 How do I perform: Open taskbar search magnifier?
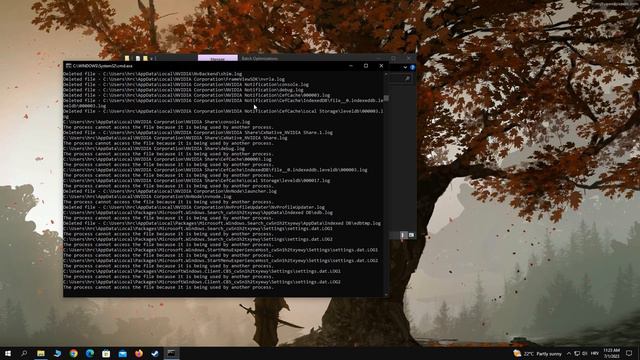click(x=24, y=353)
